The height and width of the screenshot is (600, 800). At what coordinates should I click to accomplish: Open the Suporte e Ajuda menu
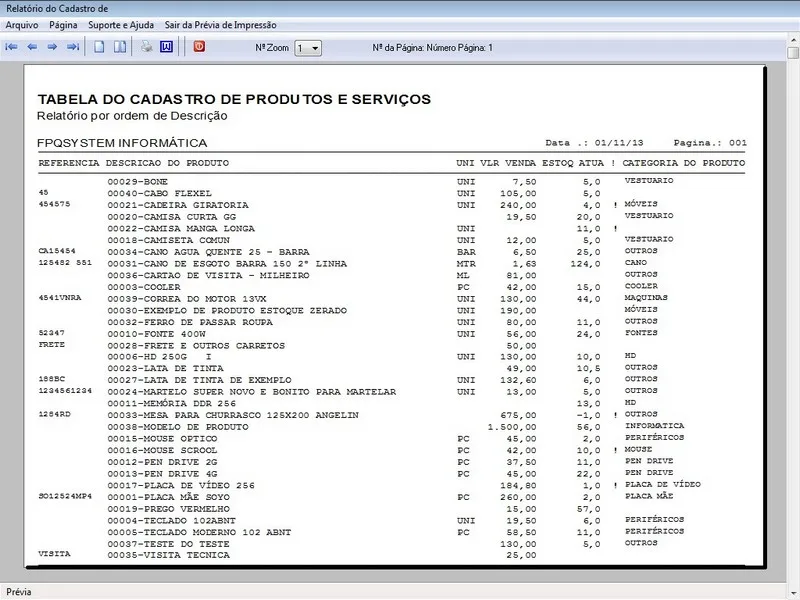pos(121,23)
